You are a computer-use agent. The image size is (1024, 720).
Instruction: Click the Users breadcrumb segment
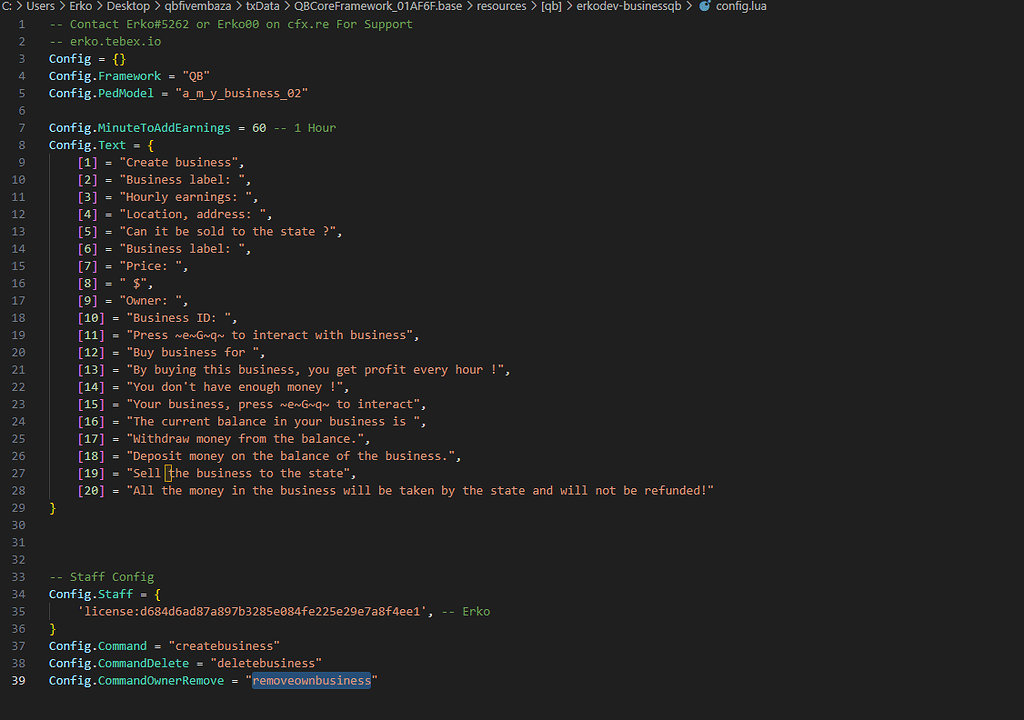coord(41,6)
